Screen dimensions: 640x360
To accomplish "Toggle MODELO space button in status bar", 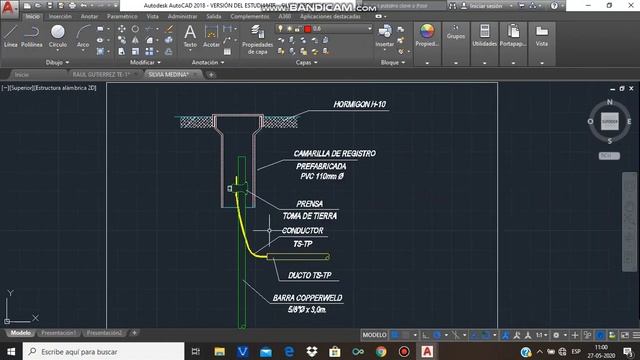I will coord(374,335).
